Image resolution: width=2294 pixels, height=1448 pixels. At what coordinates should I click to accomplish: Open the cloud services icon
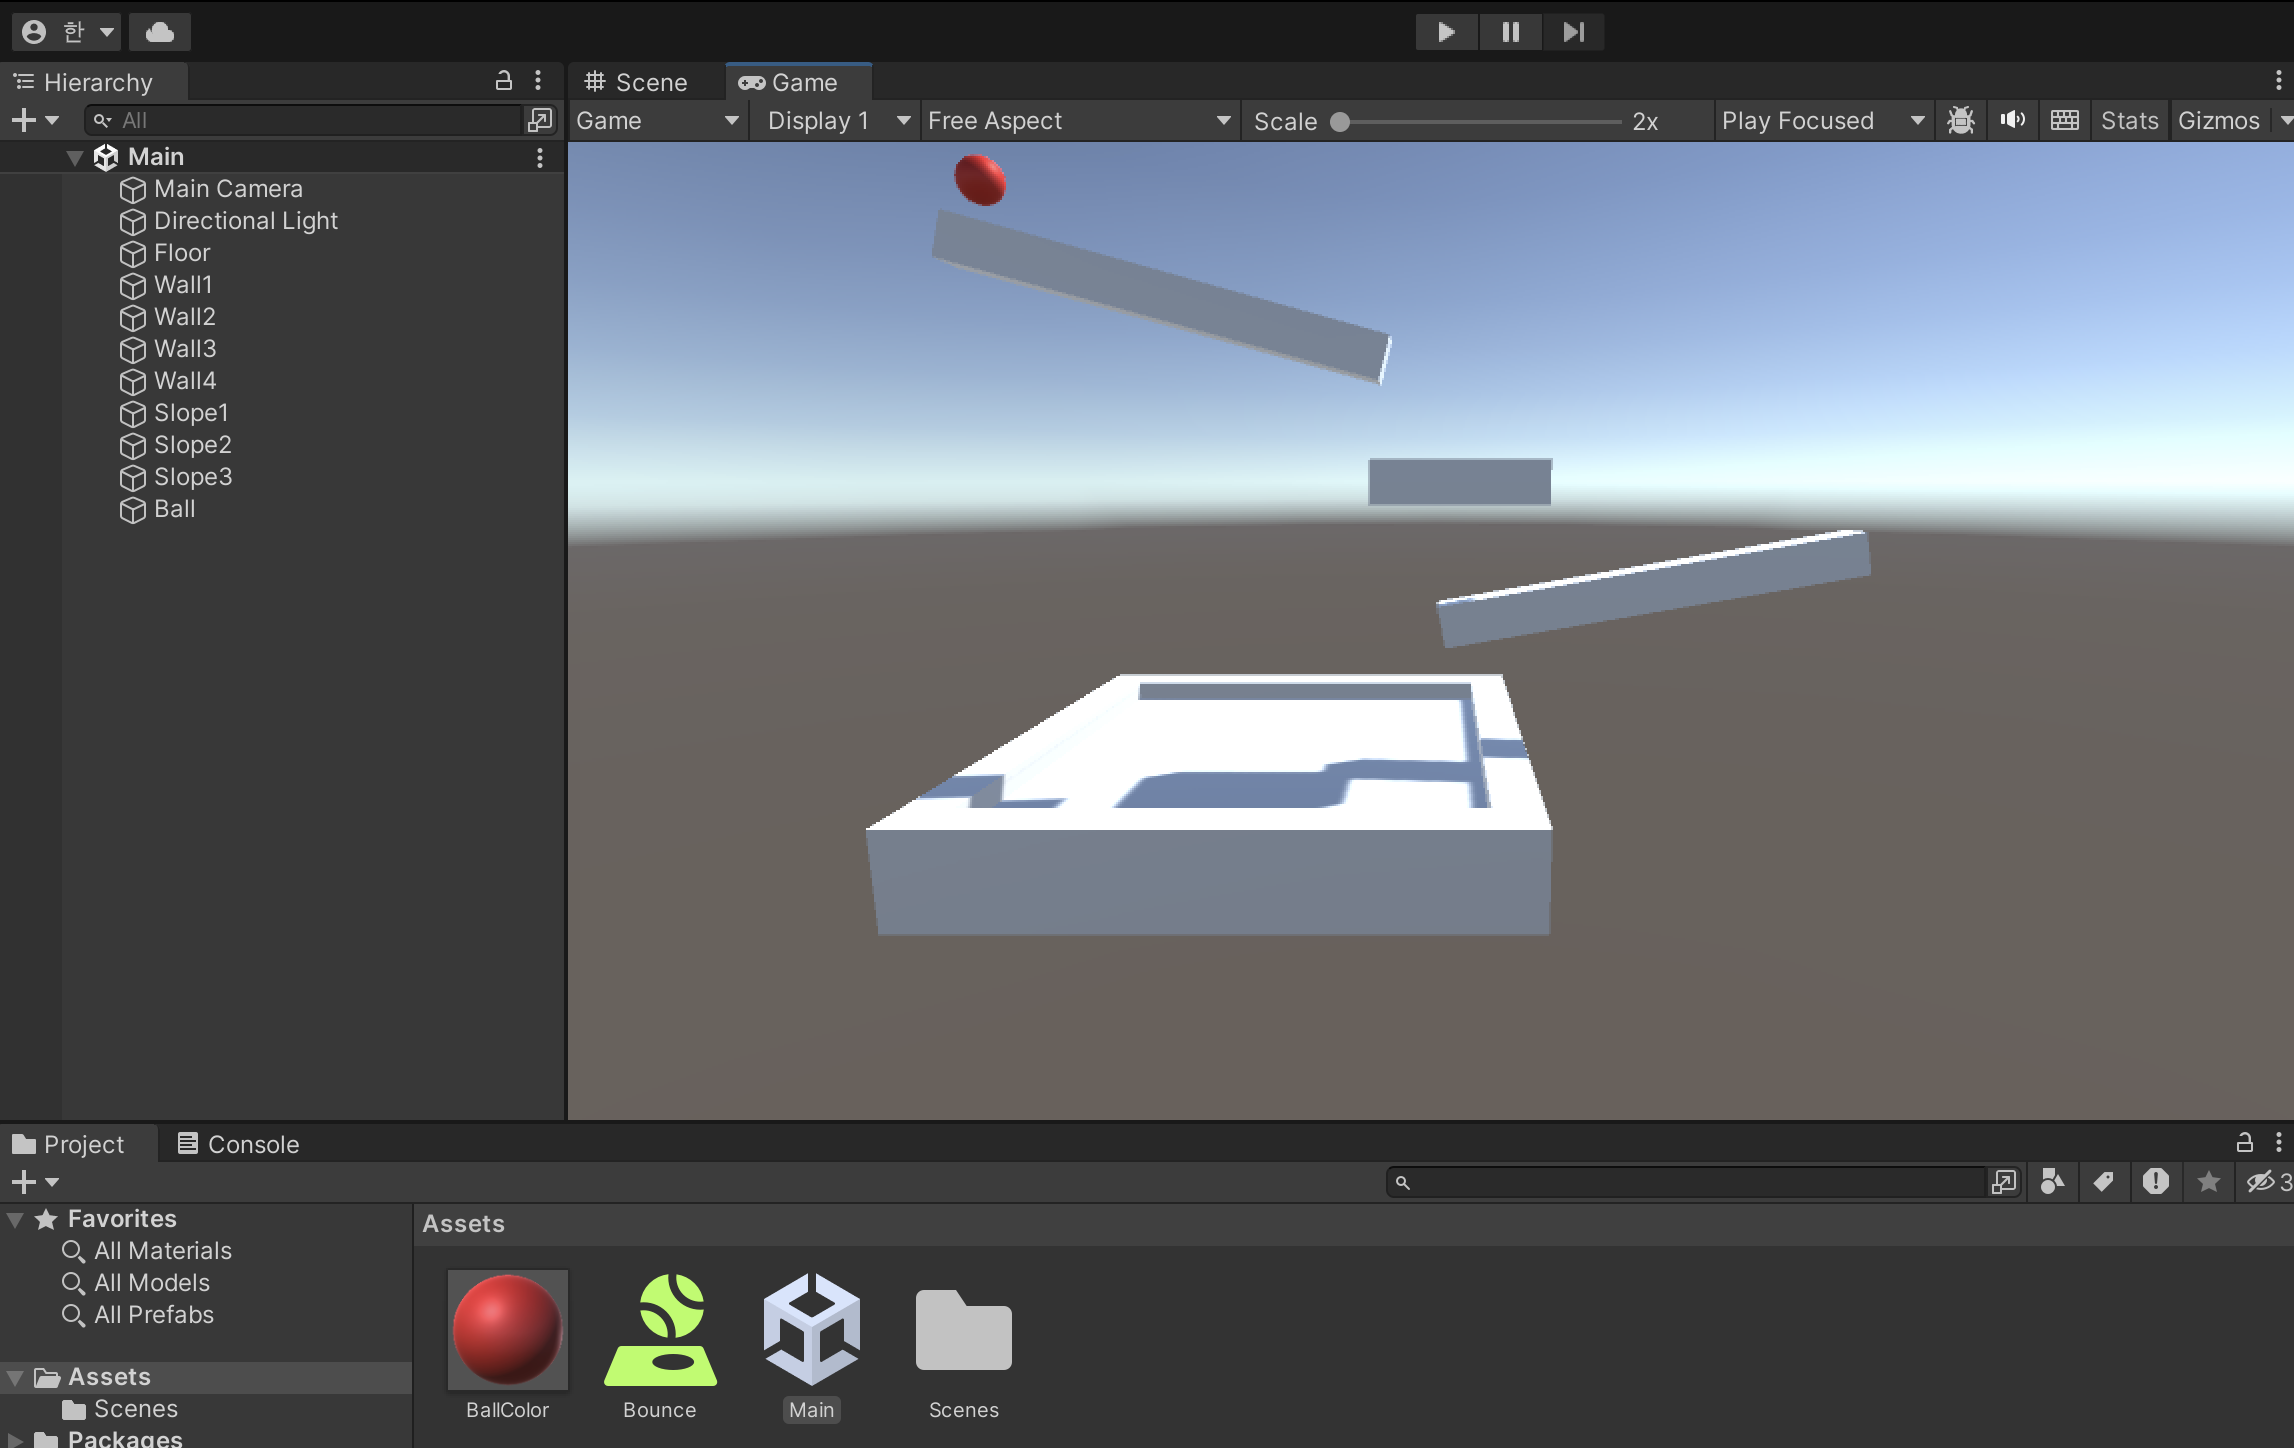[x=160, y=32]
